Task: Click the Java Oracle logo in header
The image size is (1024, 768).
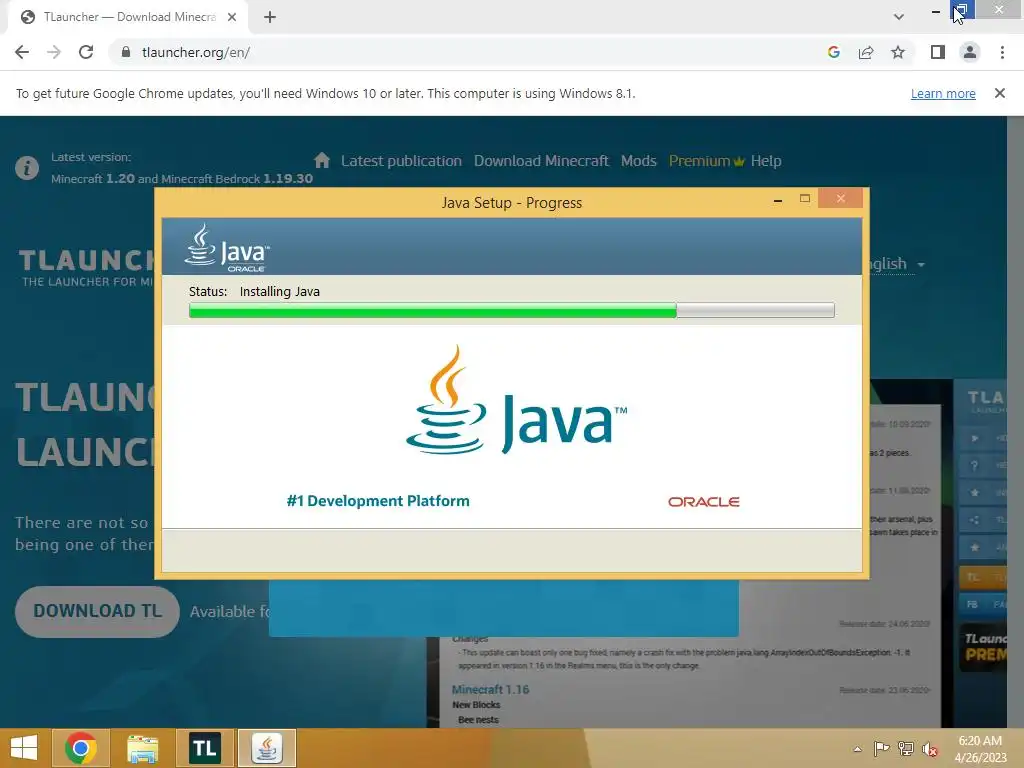Action: pos(227,248)
